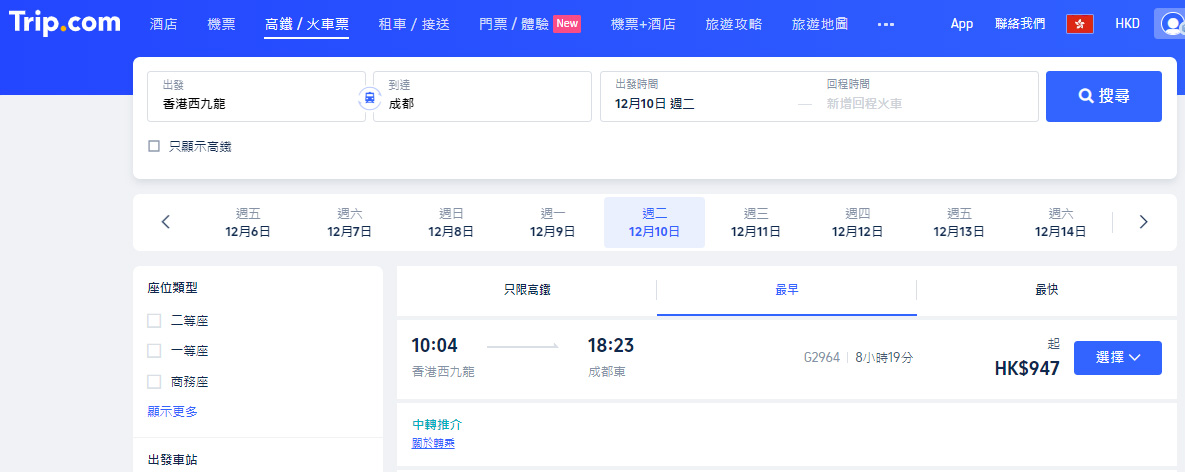
Task: Open the Hong Kong flag region selector
Action: [1080, 24]
